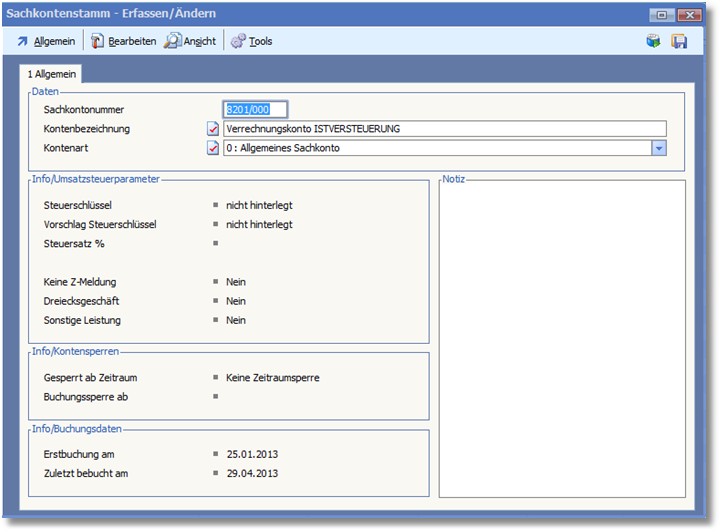The height and width of the screenshot is (532, 720).
Task: Open the Allgemein menu
Action: pyautogui.click(x=47, y=41)
